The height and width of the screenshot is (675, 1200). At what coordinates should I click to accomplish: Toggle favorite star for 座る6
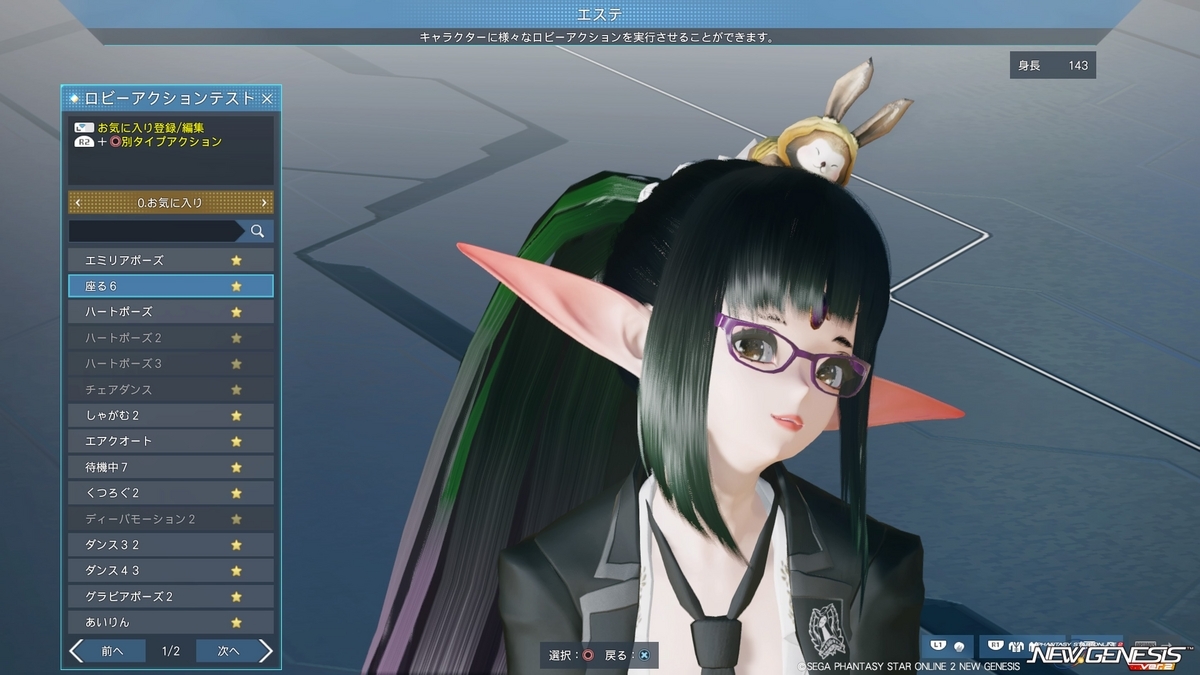point(237,286)
